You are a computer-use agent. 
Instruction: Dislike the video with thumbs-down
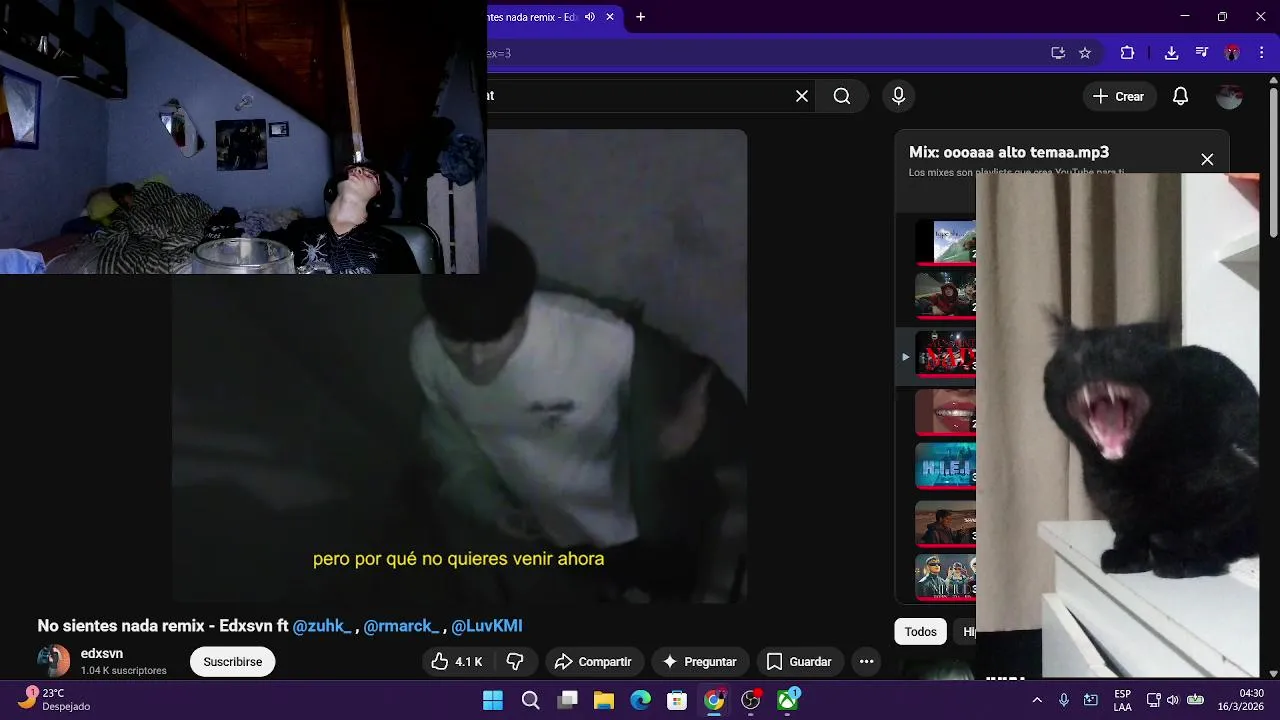516,661
